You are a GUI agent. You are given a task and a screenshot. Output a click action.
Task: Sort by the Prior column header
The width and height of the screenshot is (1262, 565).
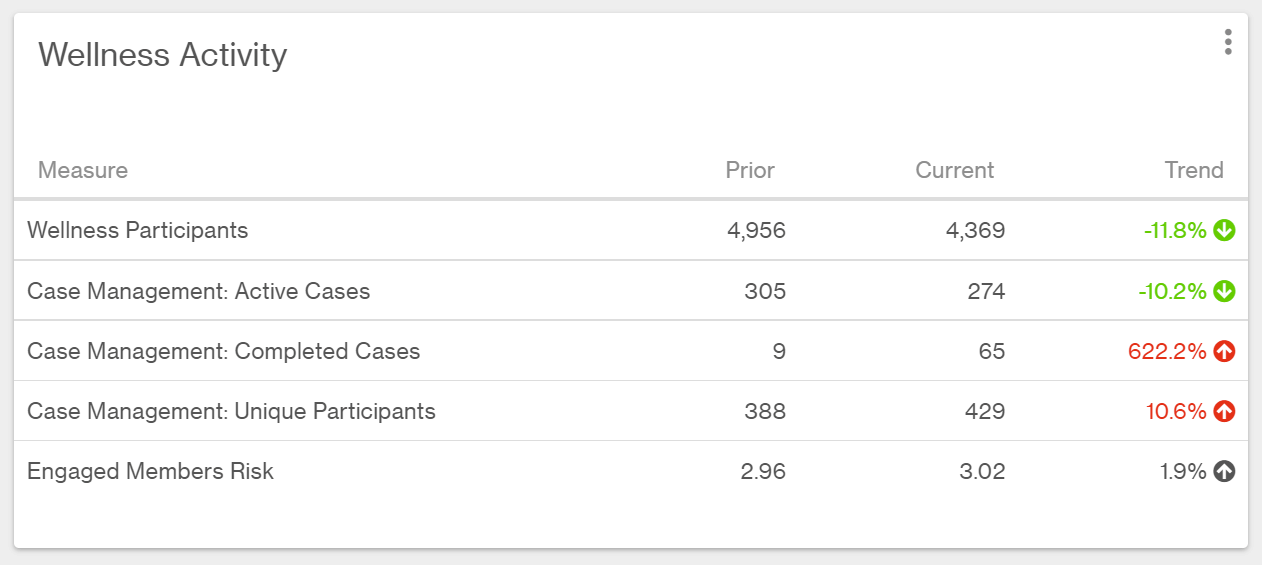[750, 170]
